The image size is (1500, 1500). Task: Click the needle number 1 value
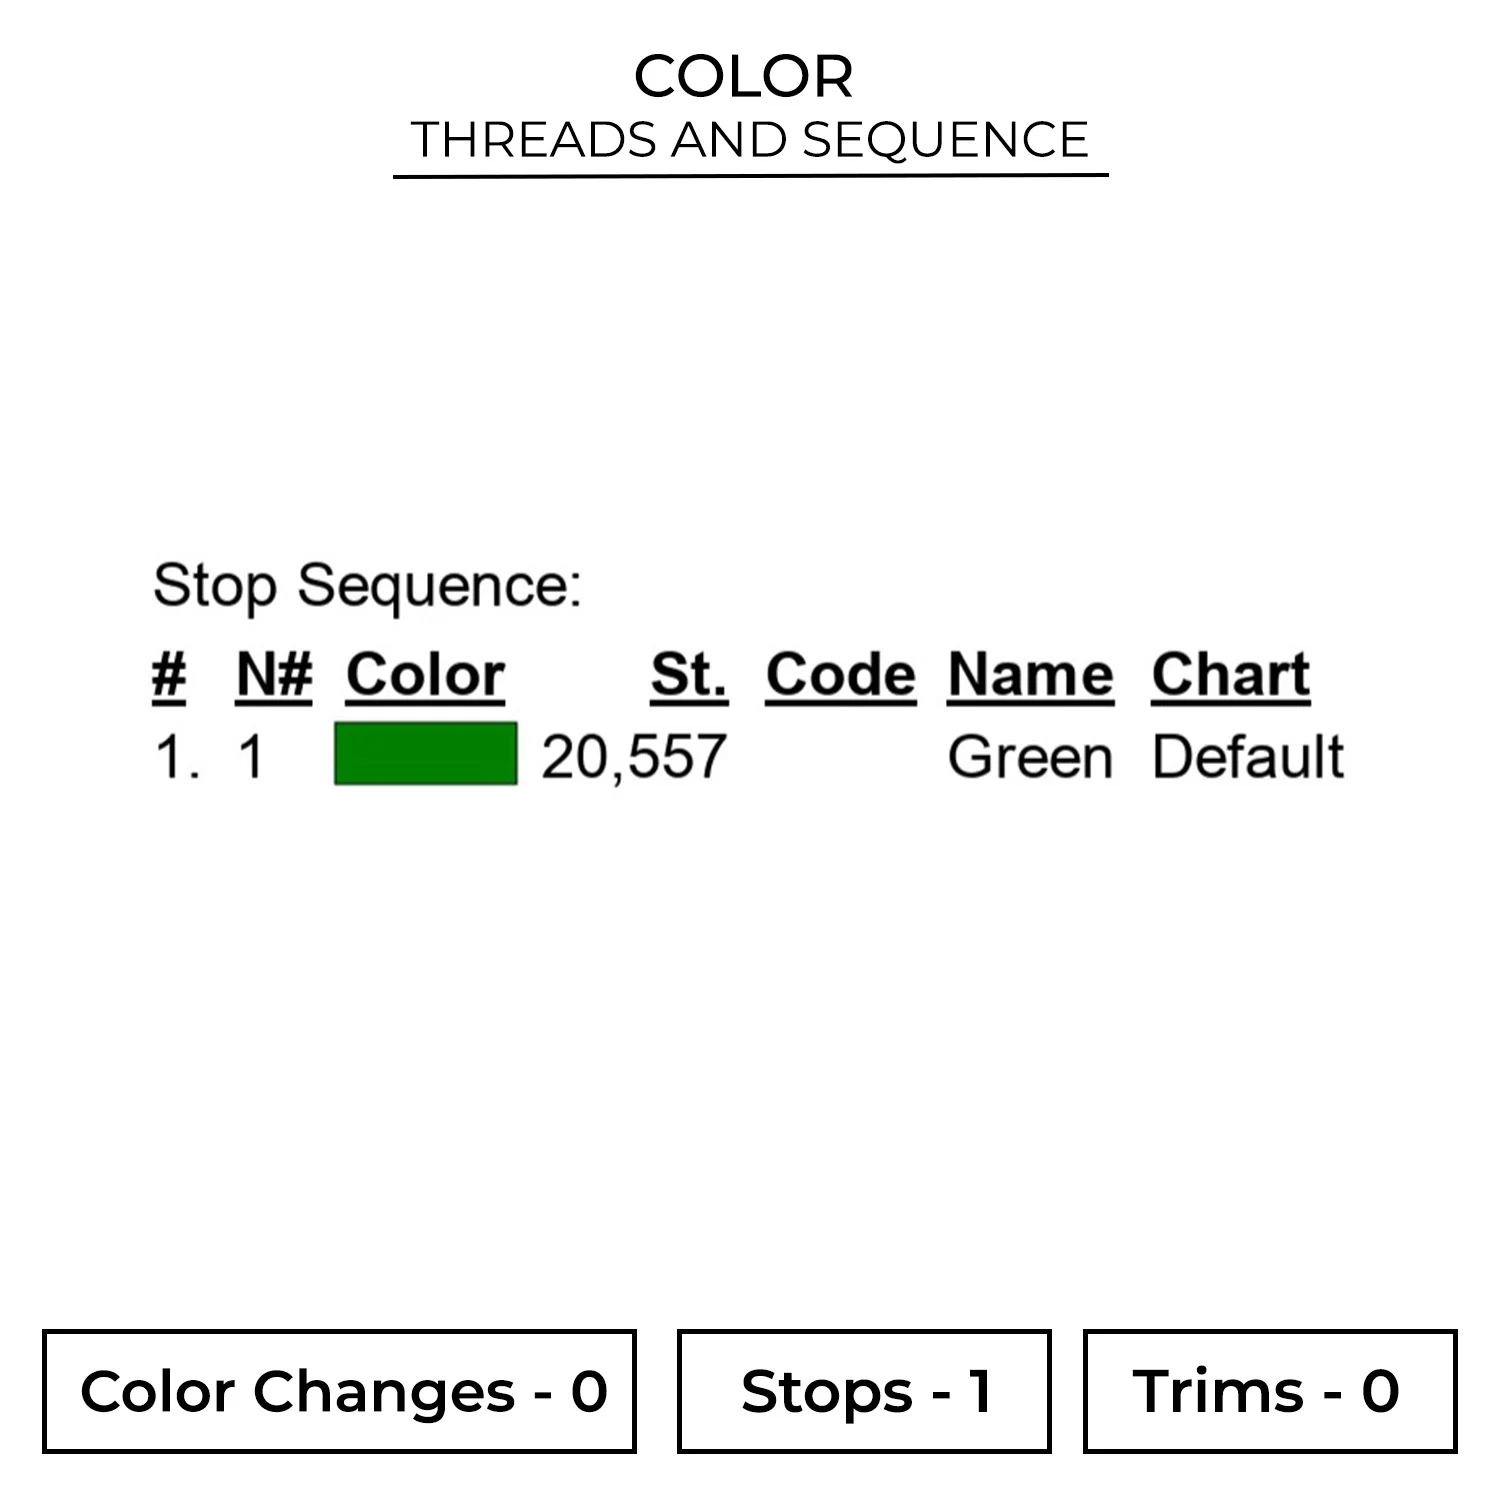pyautogui.click(x=251, y=757)
